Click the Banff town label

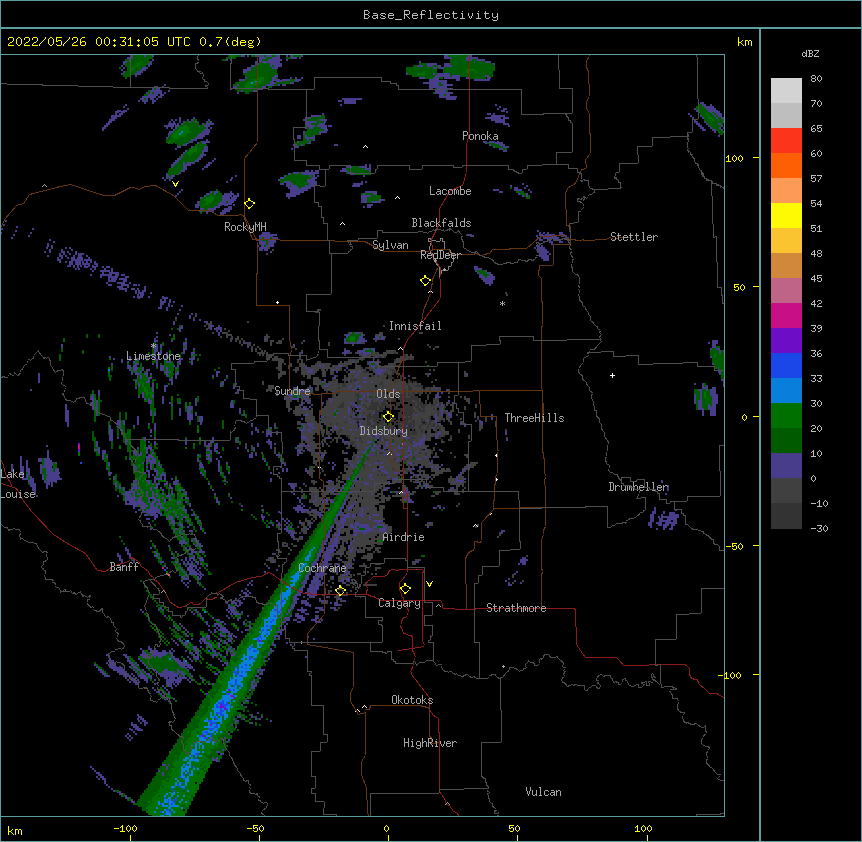tap(124, 567)
